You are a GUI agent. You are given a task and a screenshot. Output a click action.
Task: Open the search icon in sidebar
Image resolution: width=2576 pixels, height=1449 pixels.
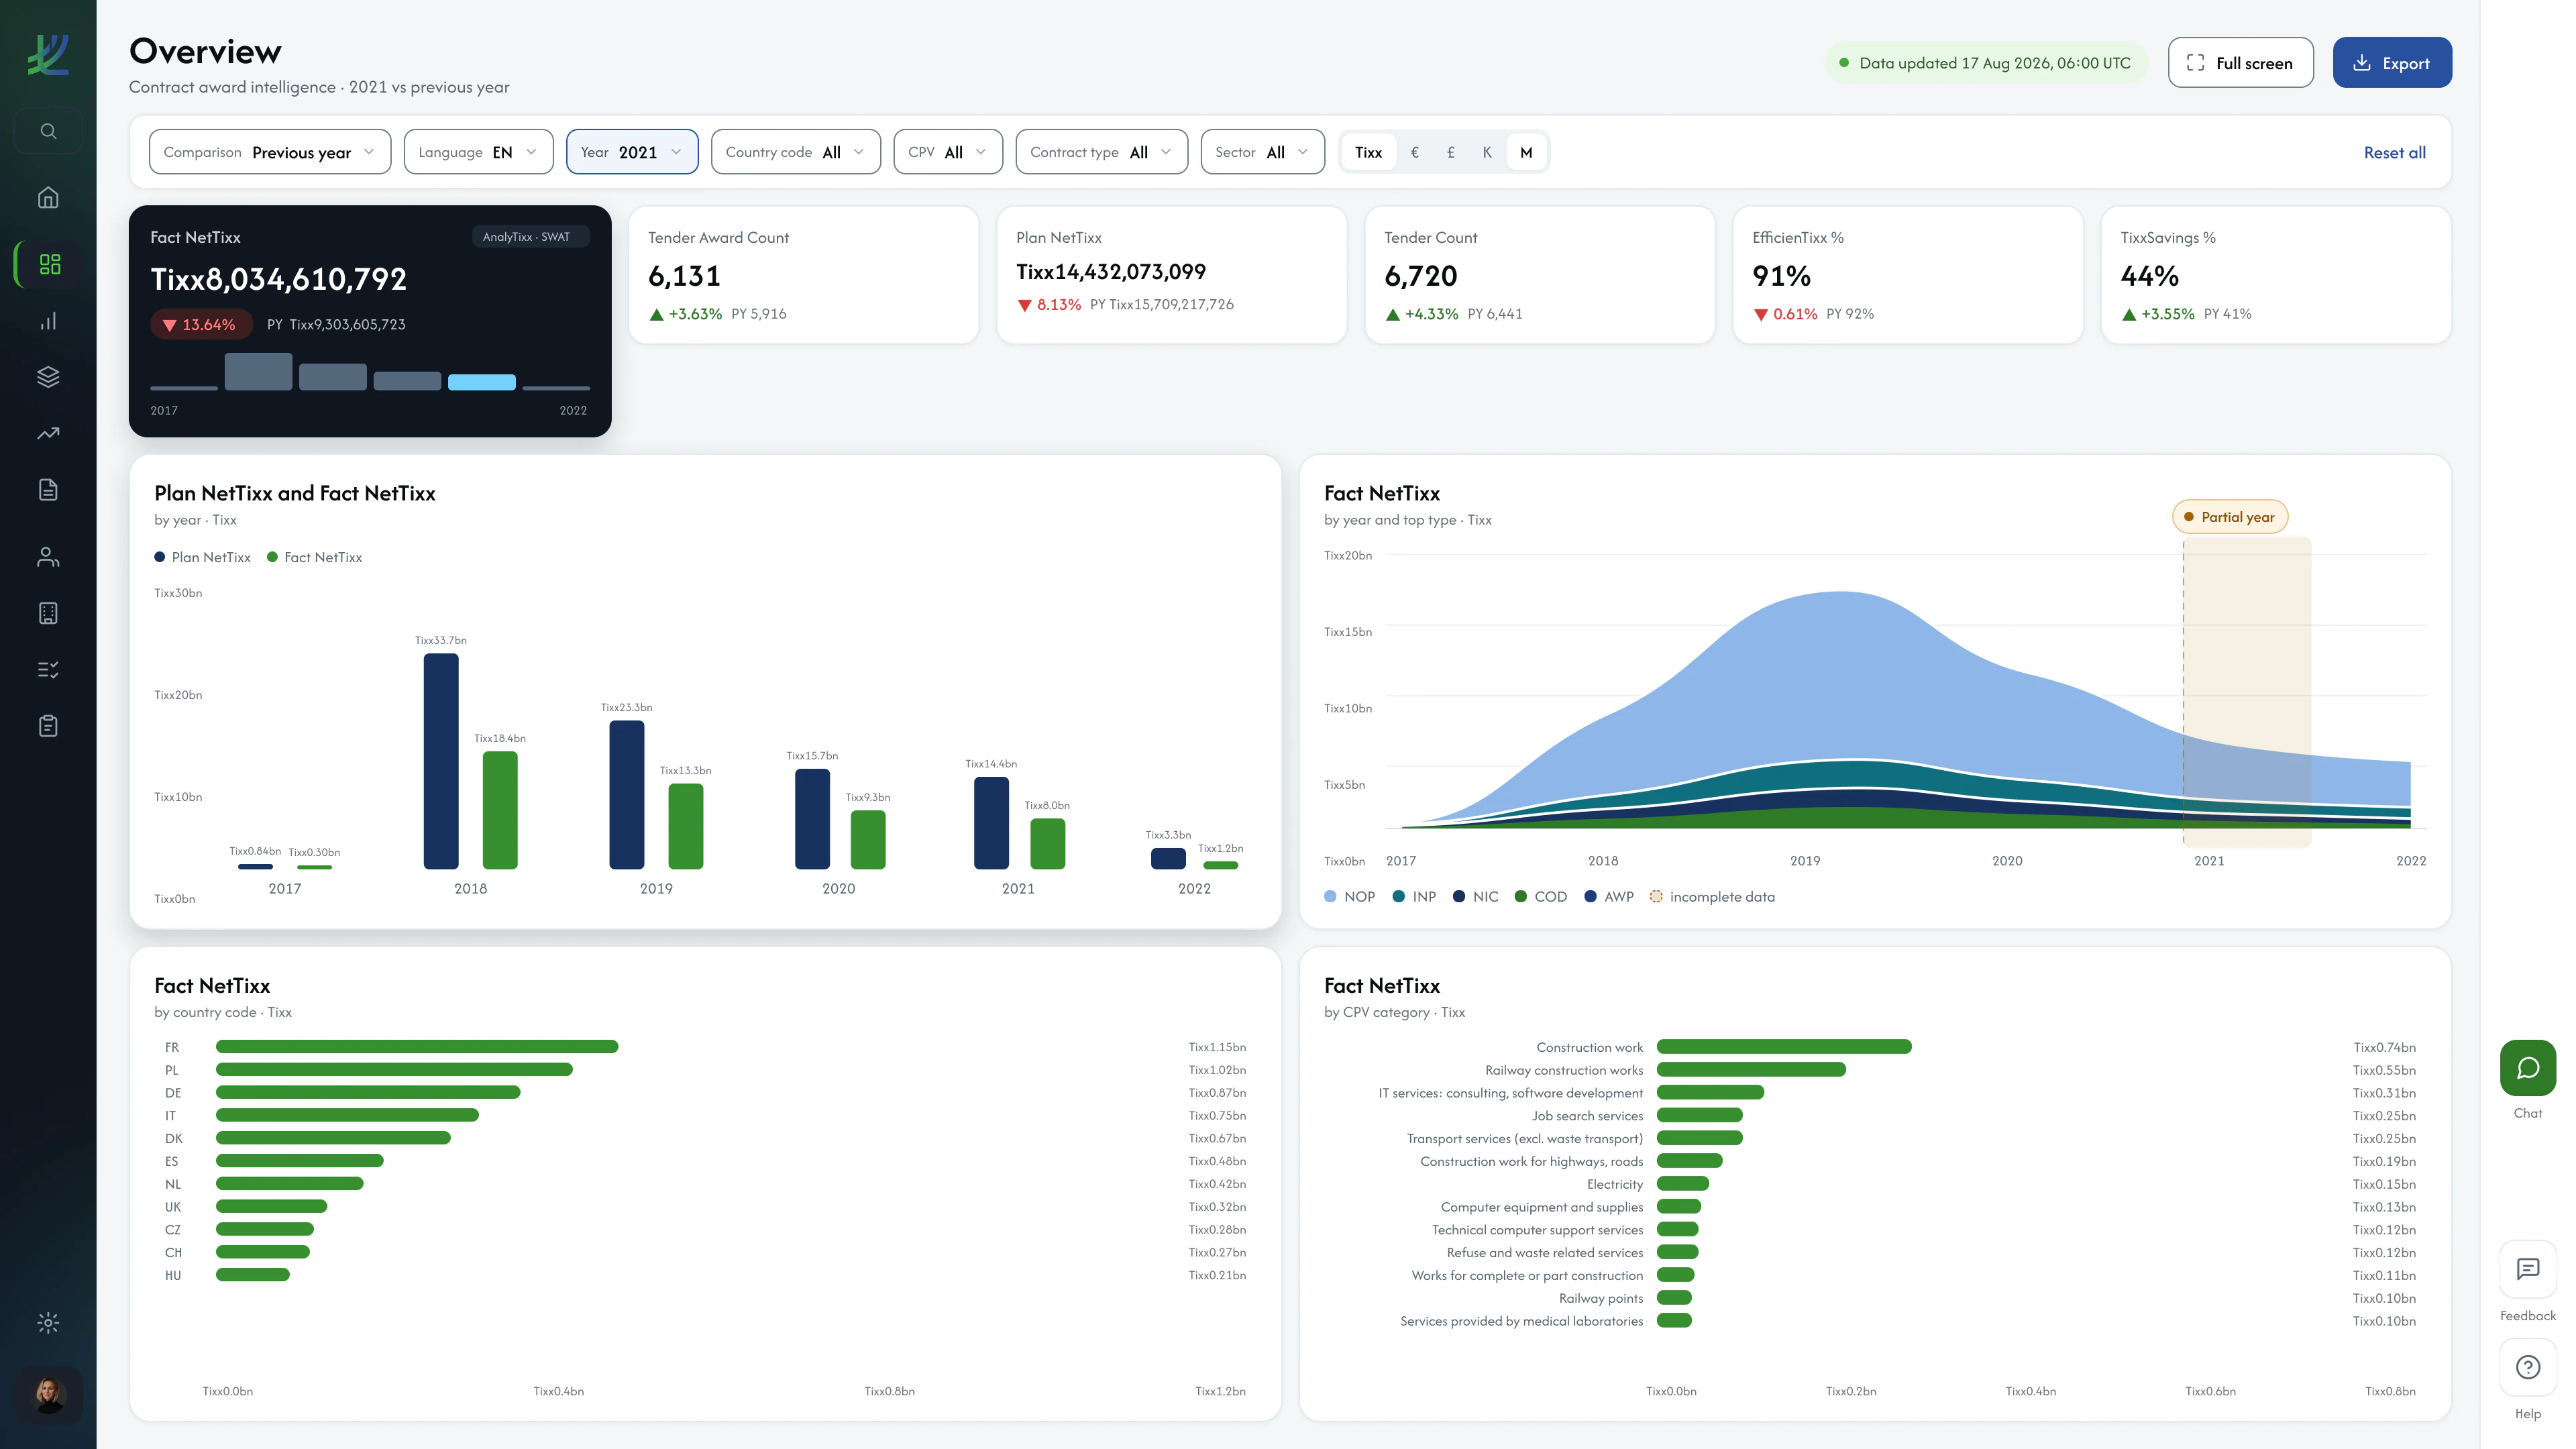pos(48,131)
